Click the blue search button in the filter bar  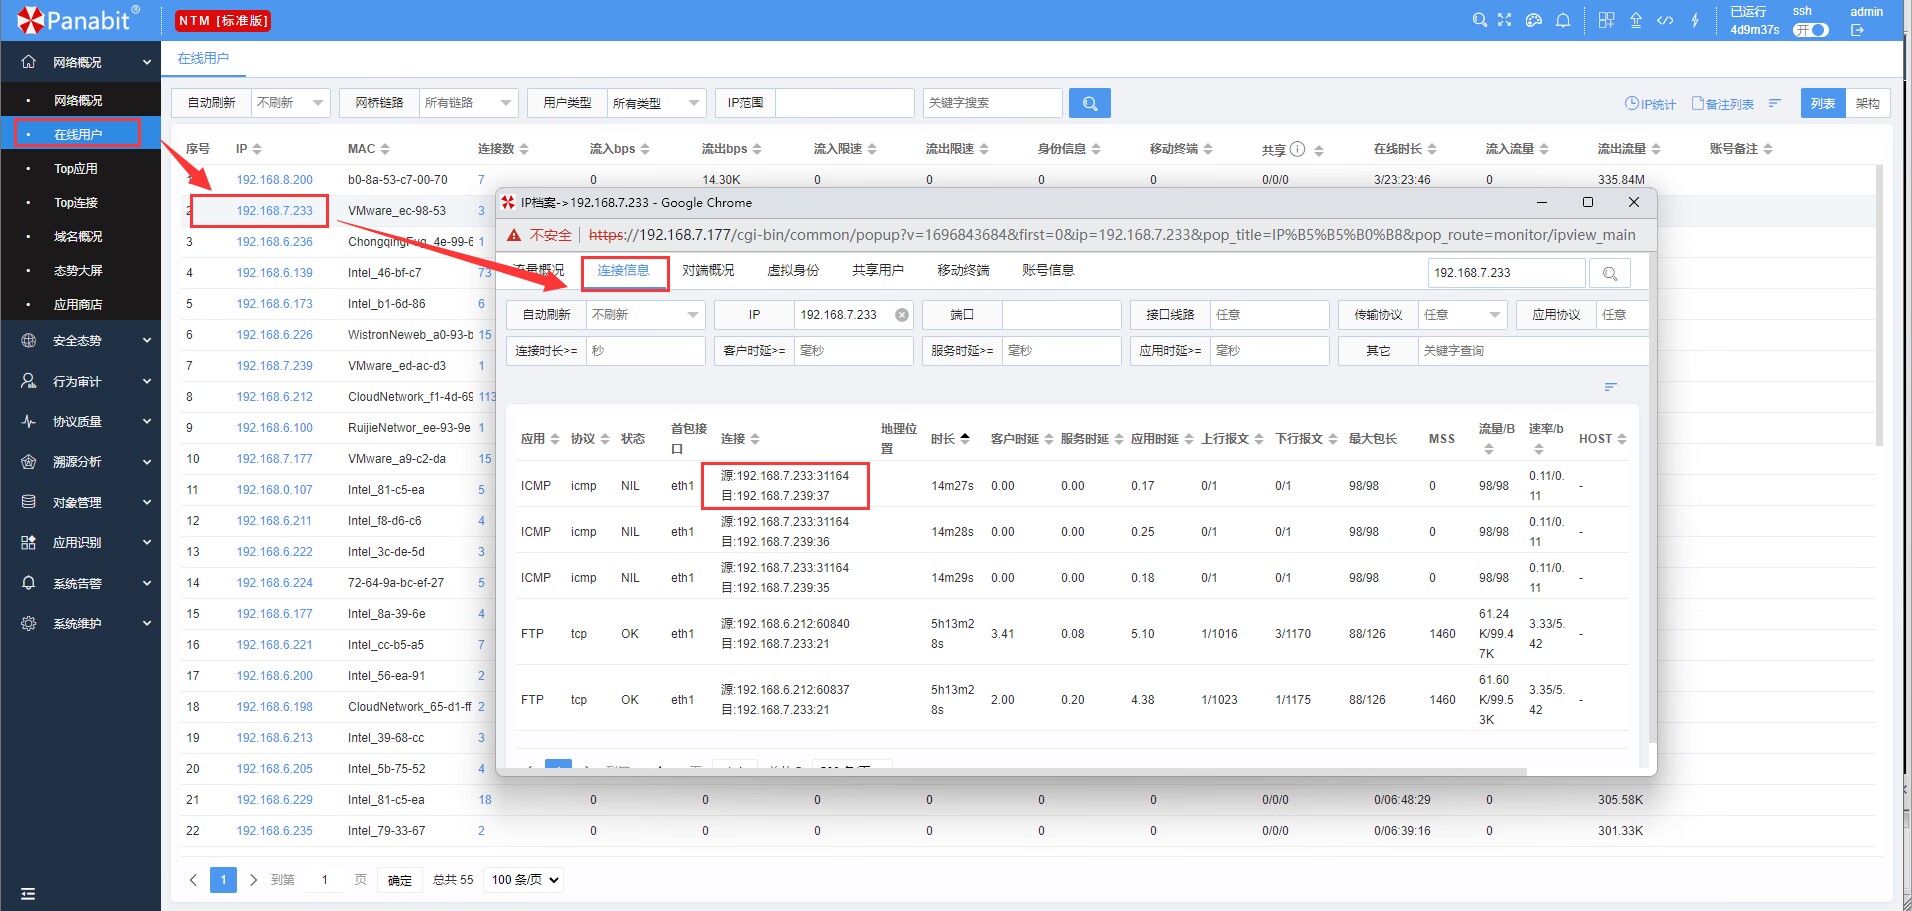coord(1090,103)
